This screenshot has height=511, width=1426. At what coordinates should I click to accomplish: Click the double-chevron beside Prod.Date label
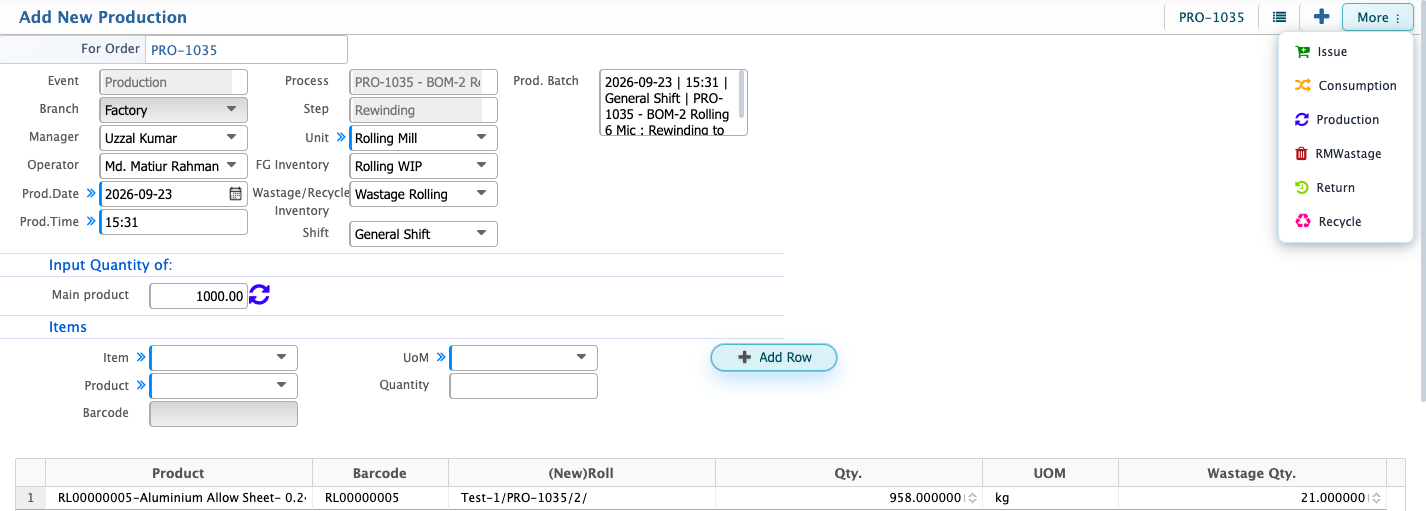tap(91, 194)
